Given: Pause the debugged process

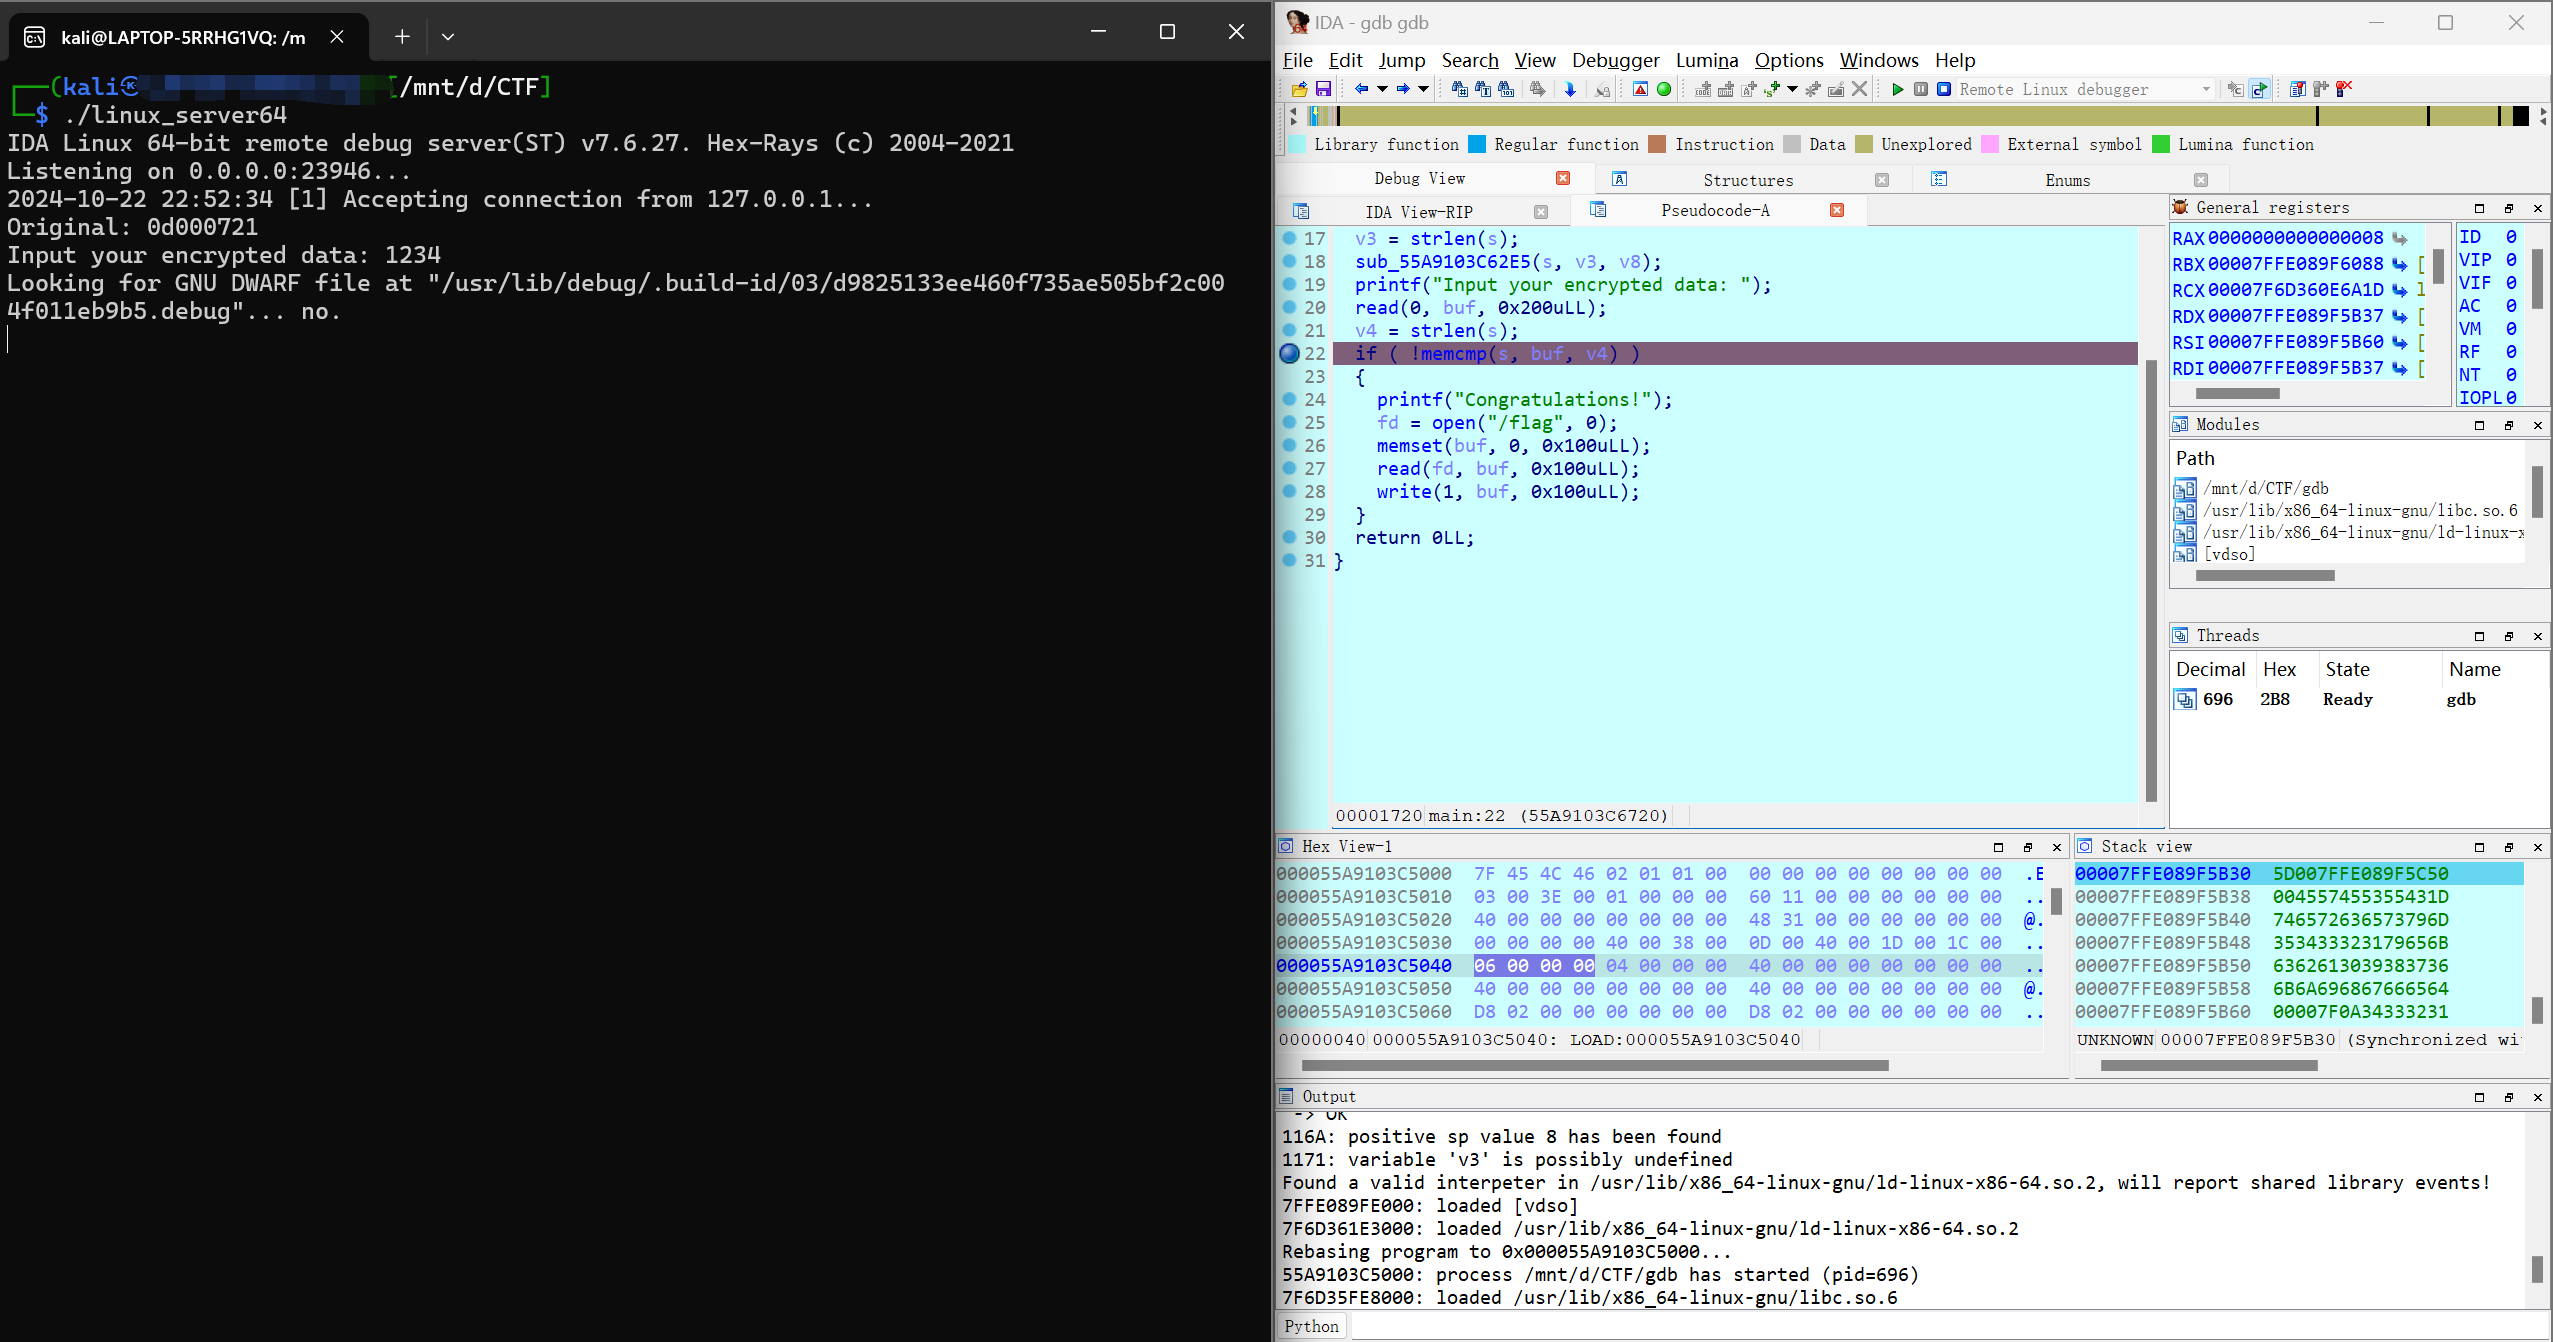Looking at the screenshot, I should pyautogui.click(x=1921, y=89).
